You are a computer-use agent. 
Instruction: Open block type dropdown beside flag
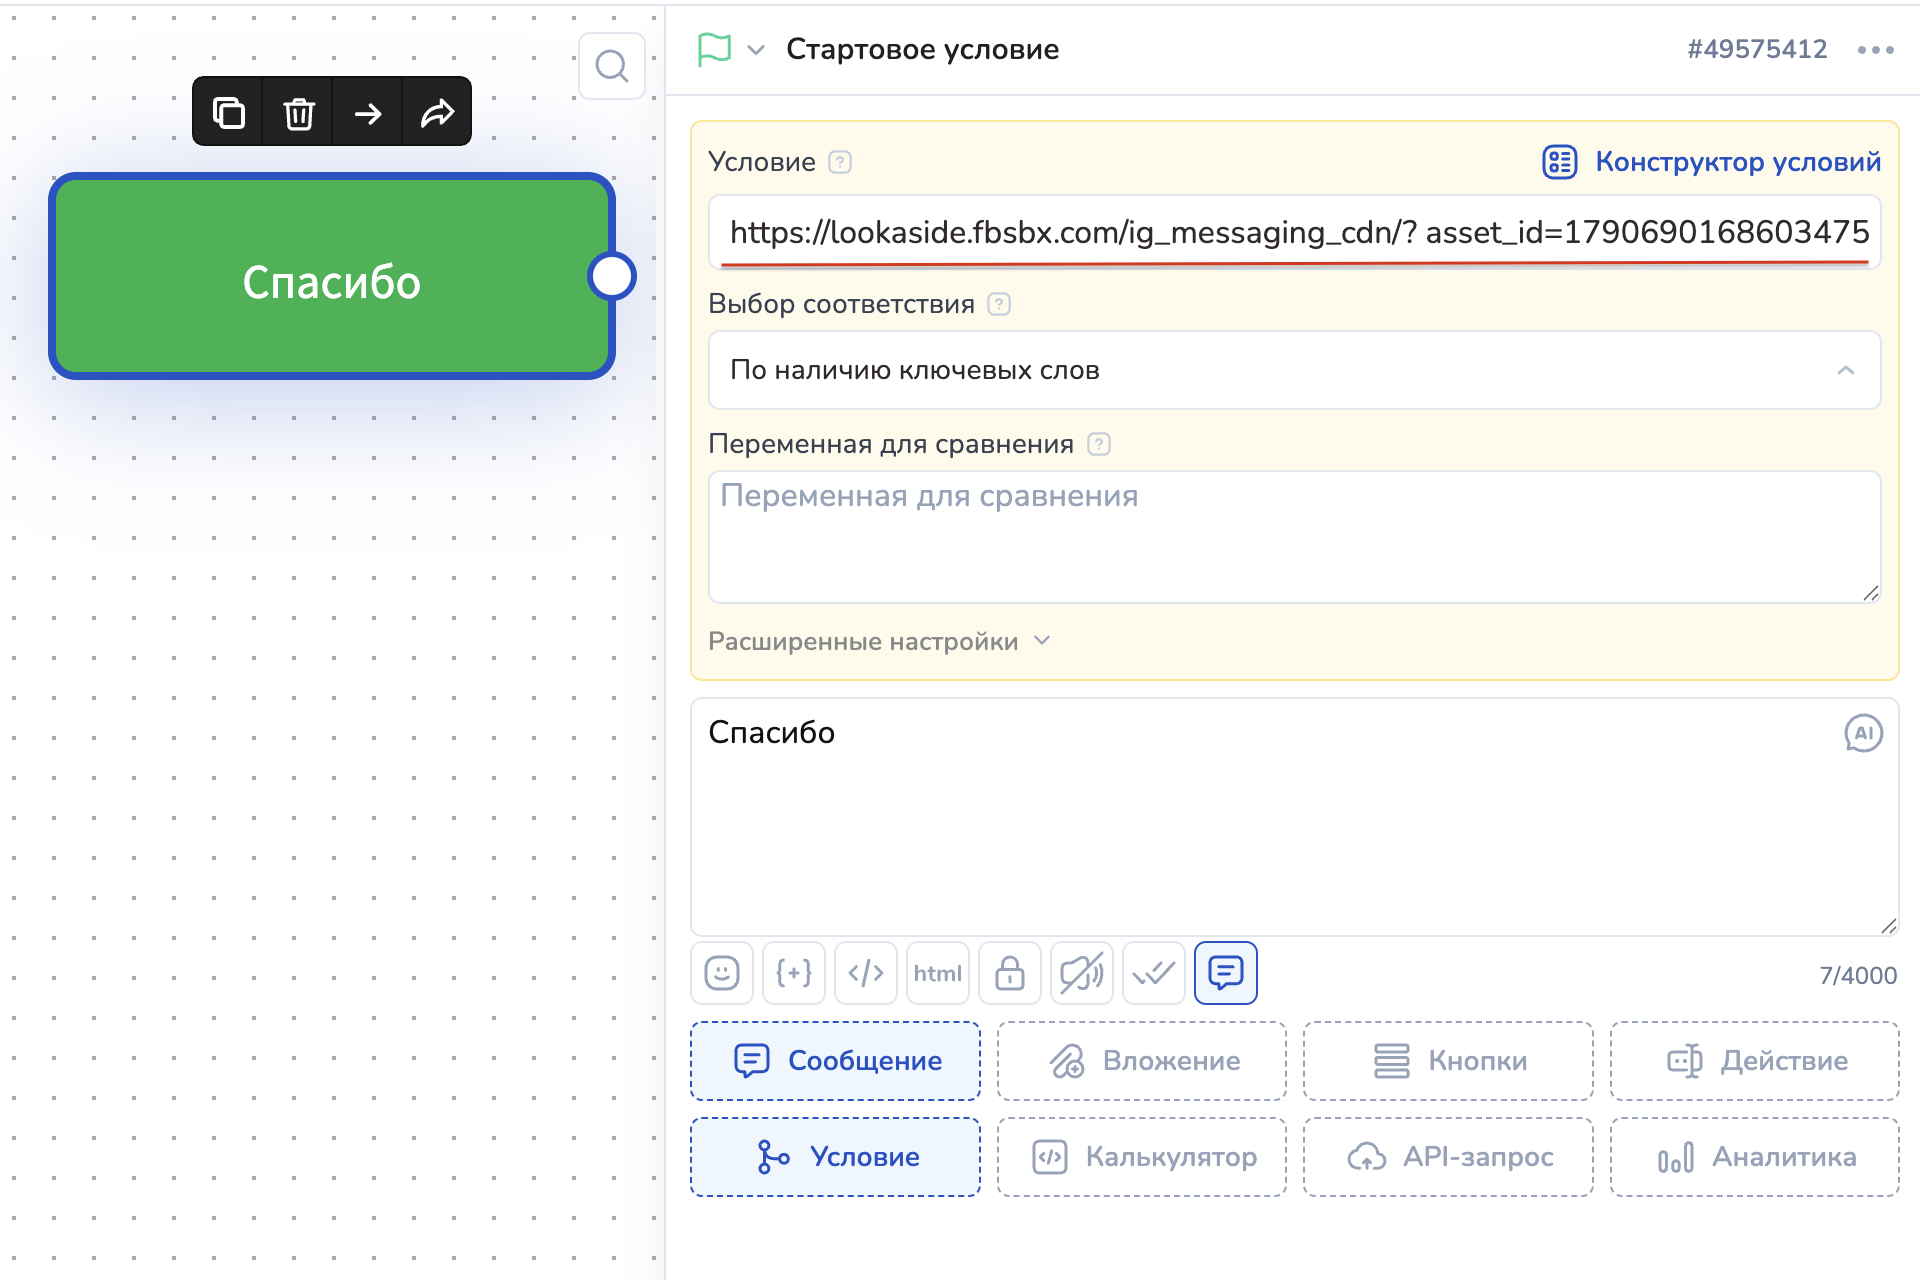click(756, 50)
